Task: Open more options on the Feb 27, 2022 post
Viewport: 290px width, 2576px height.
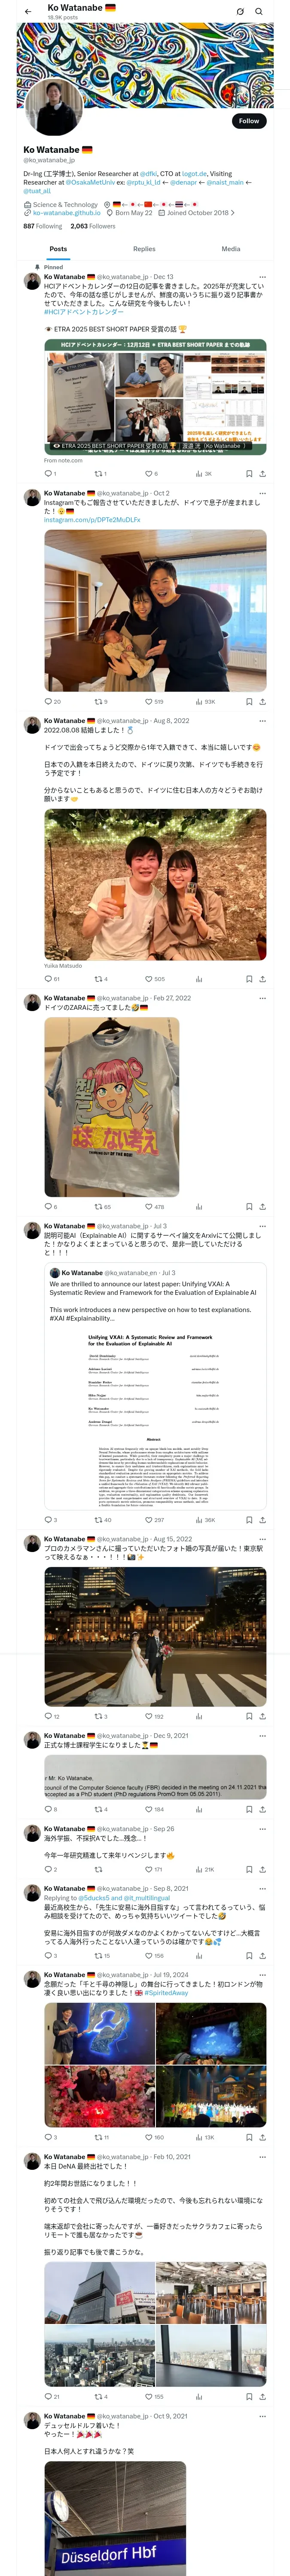Action: pyautogui.click(x=262, y=998)
